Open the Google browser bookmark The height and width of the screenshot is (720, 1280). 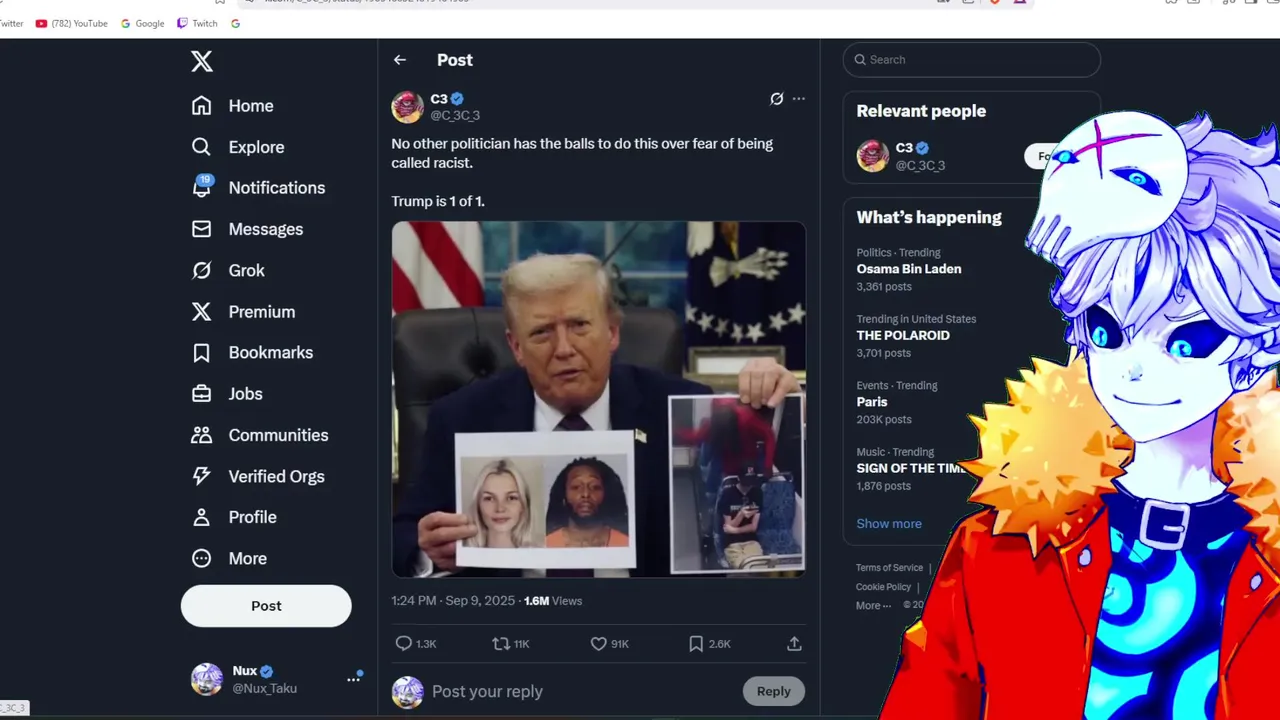pyautogui.click(x=143, y=23)
